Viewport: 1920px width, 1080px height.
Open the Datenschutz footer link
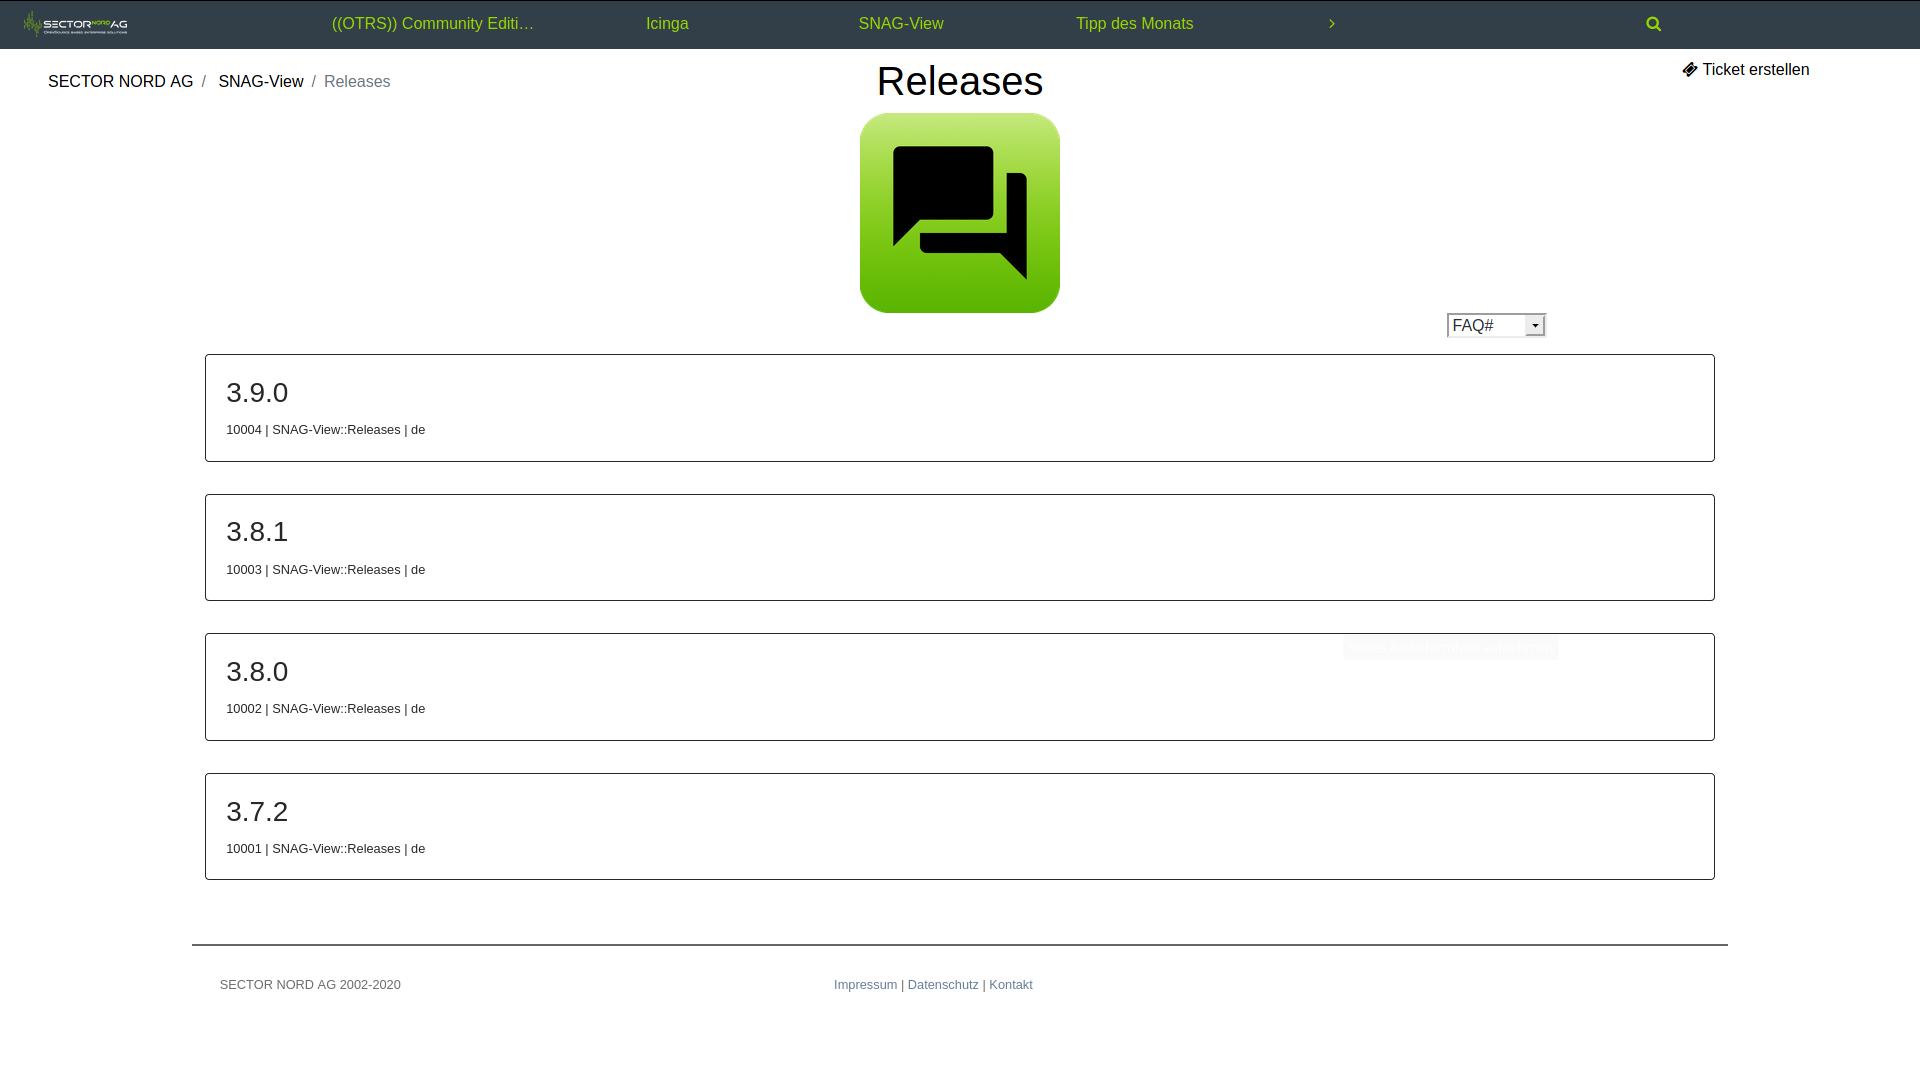point(943,985)
